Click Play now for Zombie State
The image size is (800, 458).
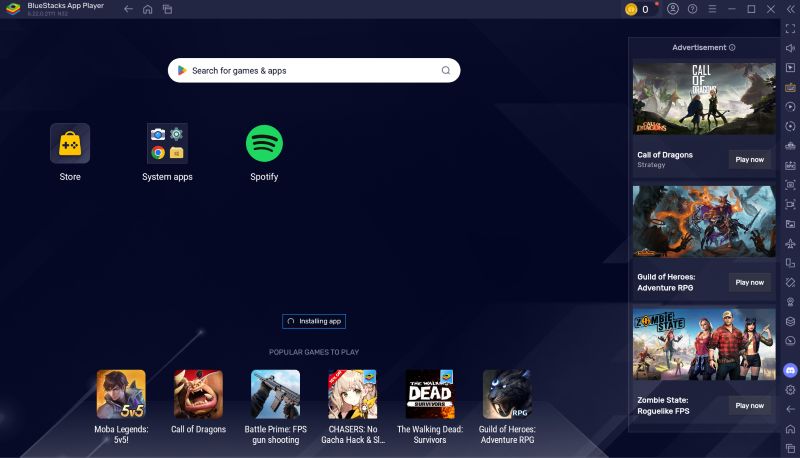click(x=749, y=406)
